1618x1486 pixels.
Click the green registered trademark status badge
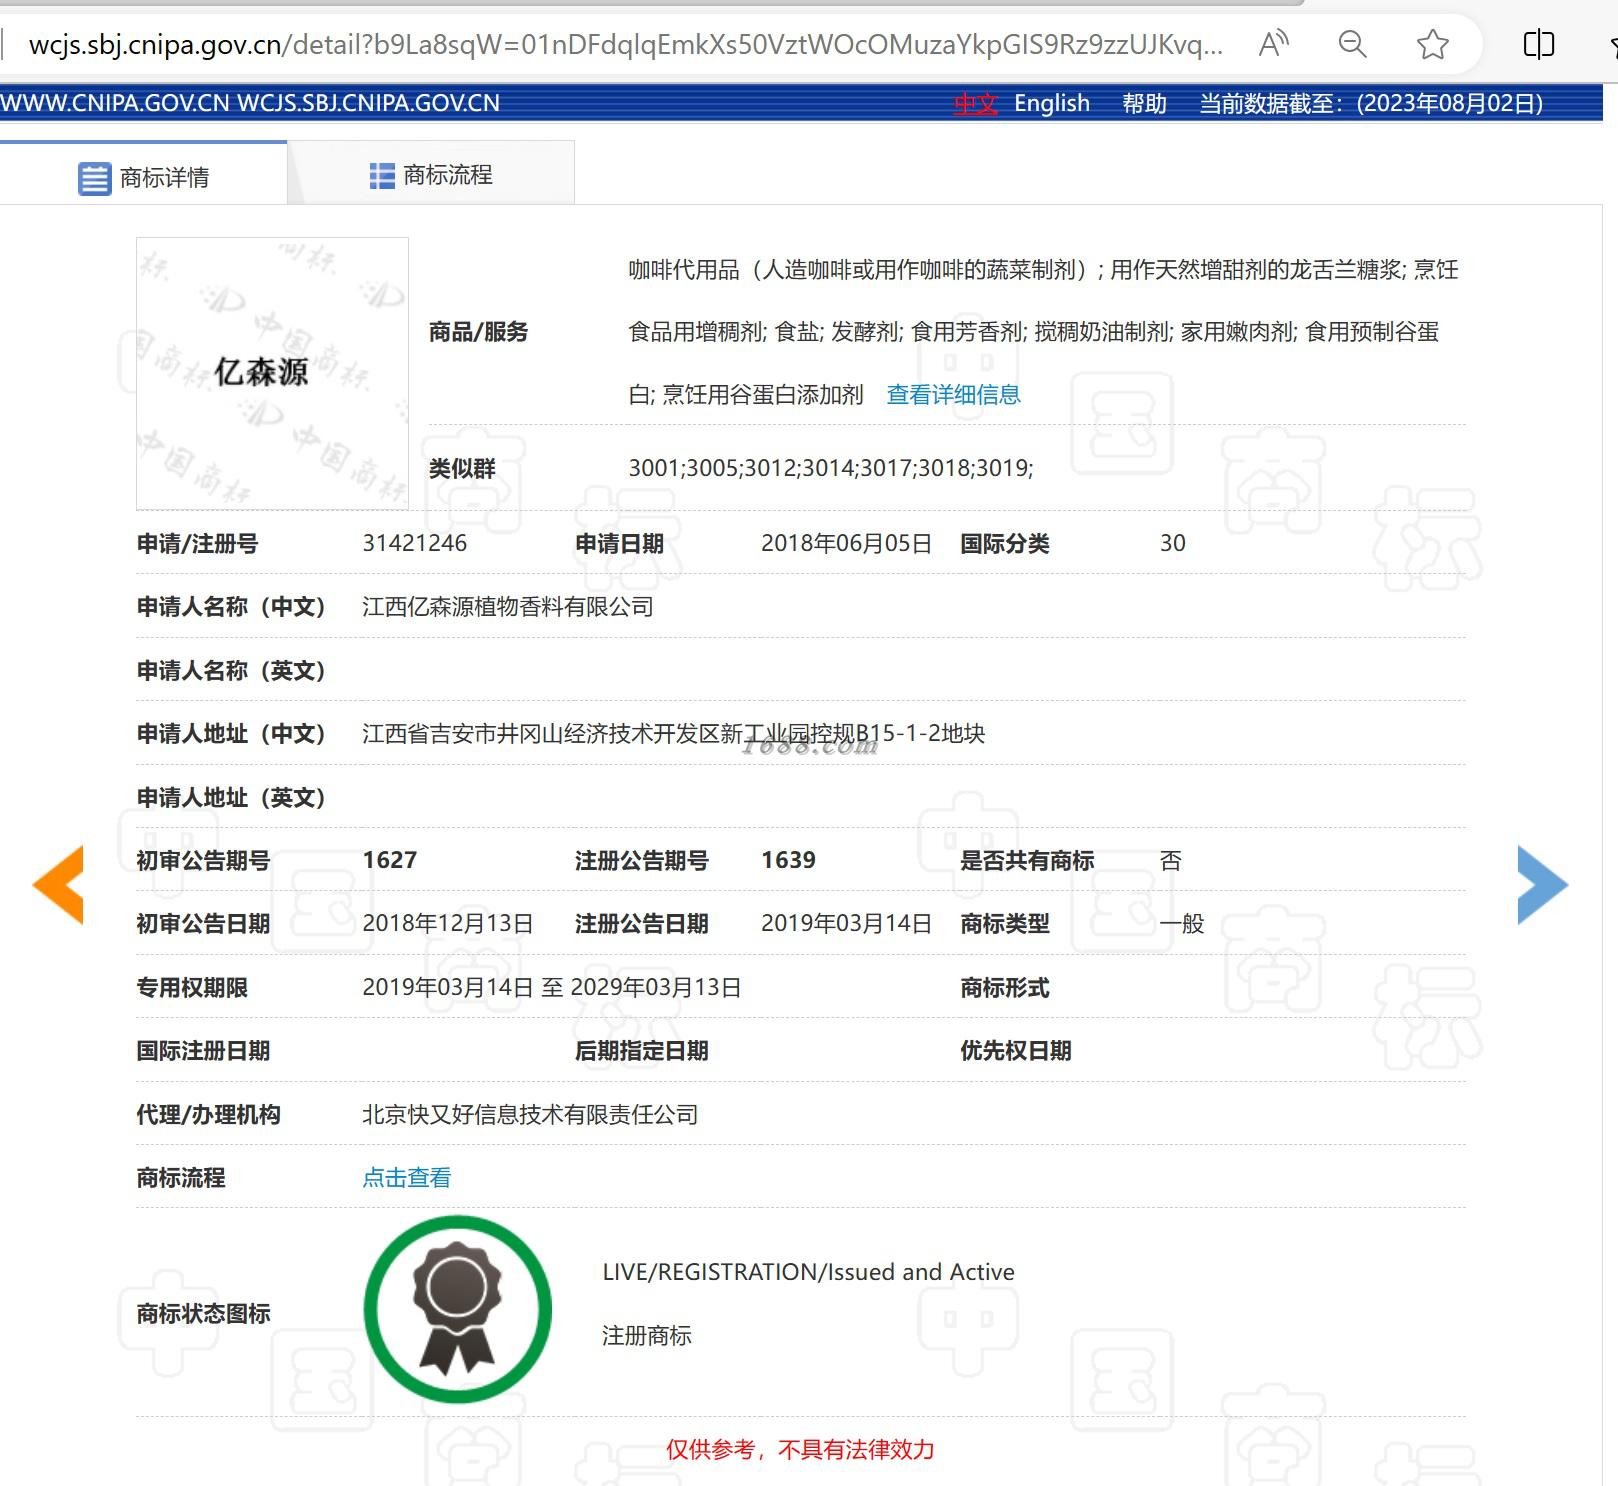click(x=458, y=1309)
